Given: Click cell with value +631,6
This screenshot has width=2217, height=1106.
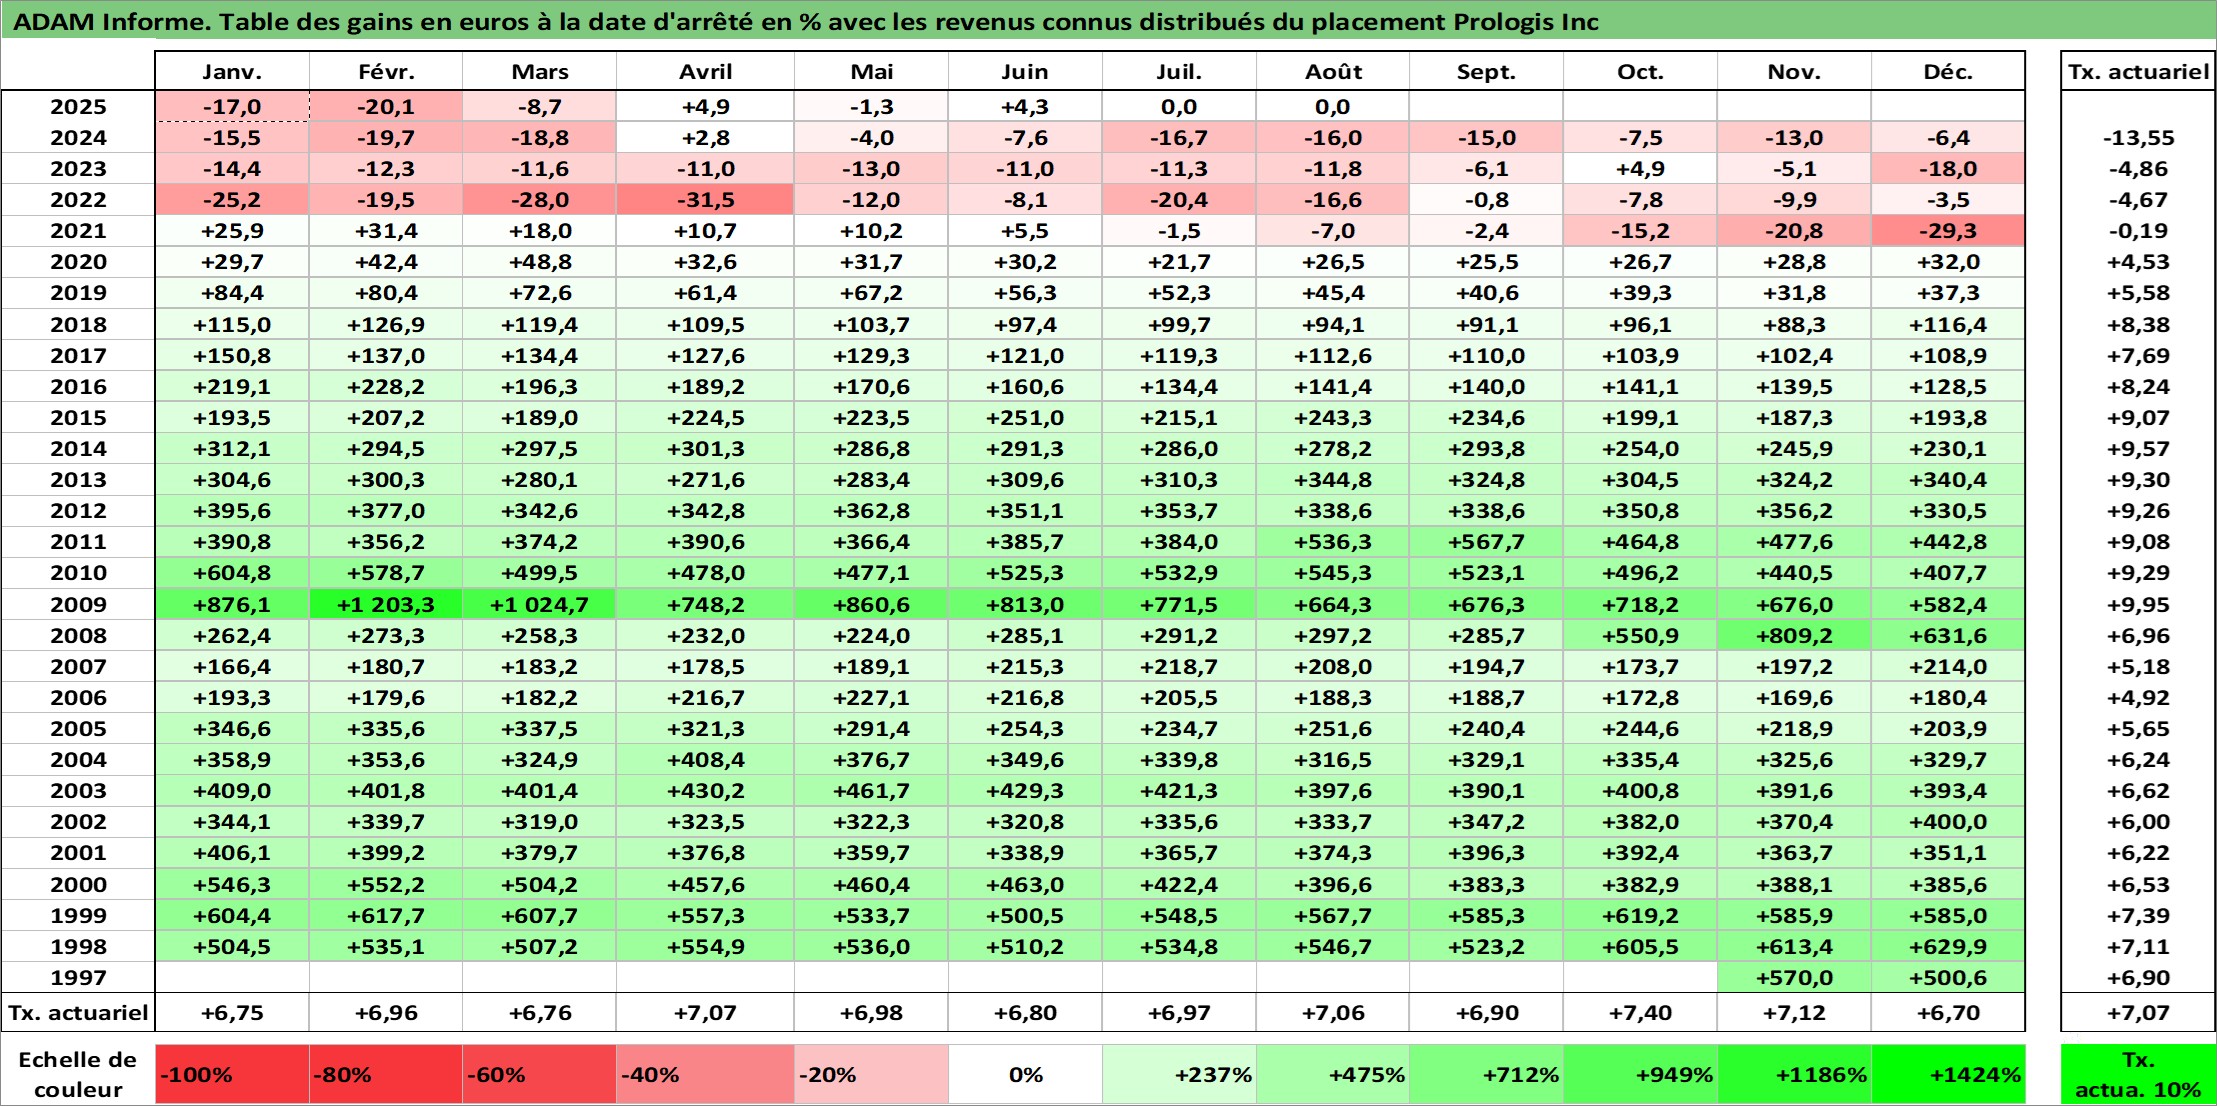Looking at the screenshot, I should [1948, 636].
